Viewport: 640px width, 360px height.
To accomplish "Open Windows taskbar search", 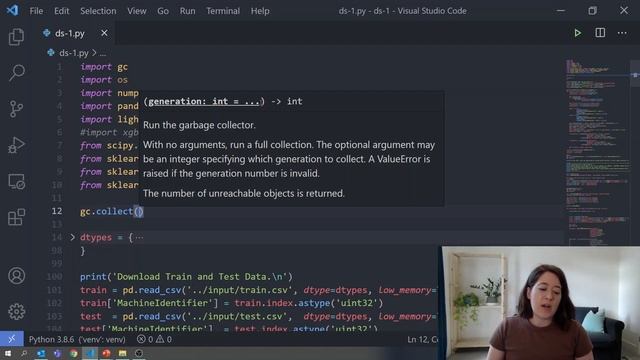I will click(x=24, y=353).
